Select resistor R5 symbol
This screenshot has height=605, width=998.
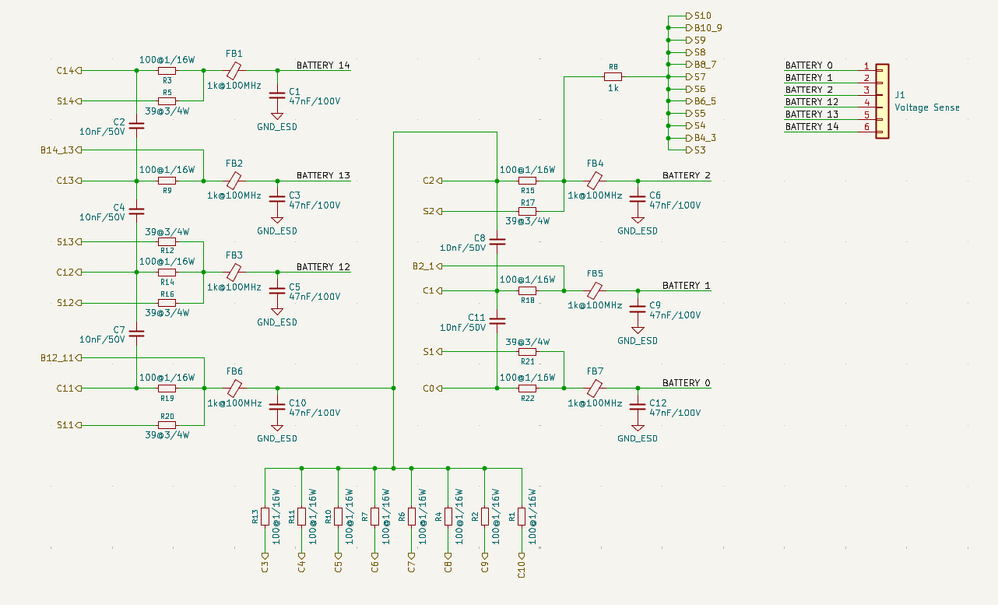pos(167,101)
